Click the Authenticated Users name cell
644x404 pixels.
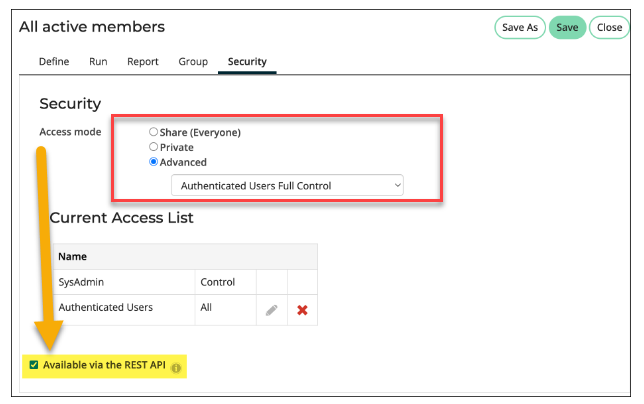[105, 308]
